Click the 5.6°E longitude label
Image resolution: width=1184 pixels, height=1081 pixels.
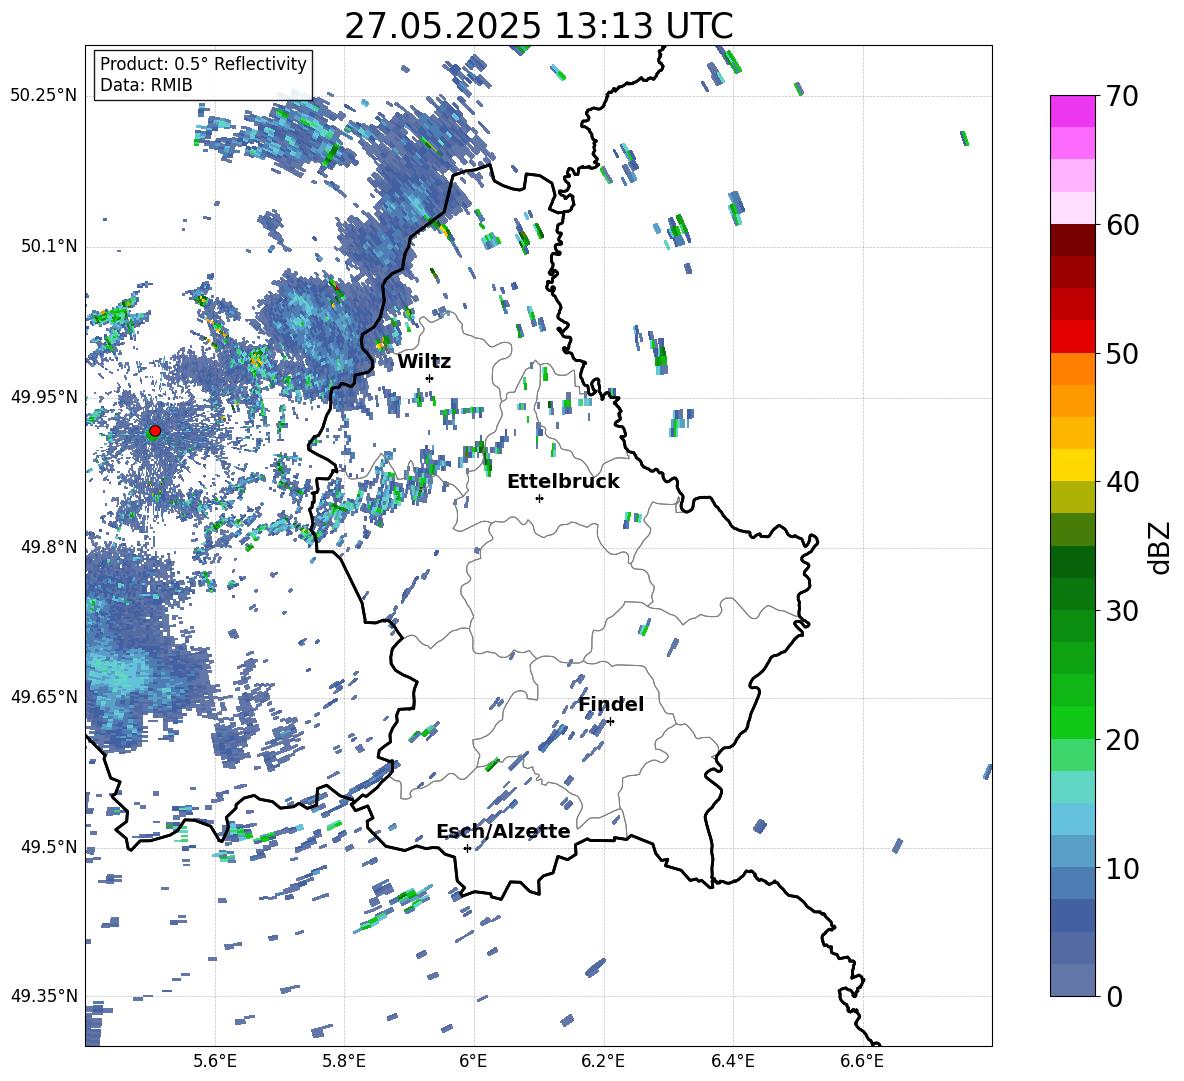pos(215,1061)
